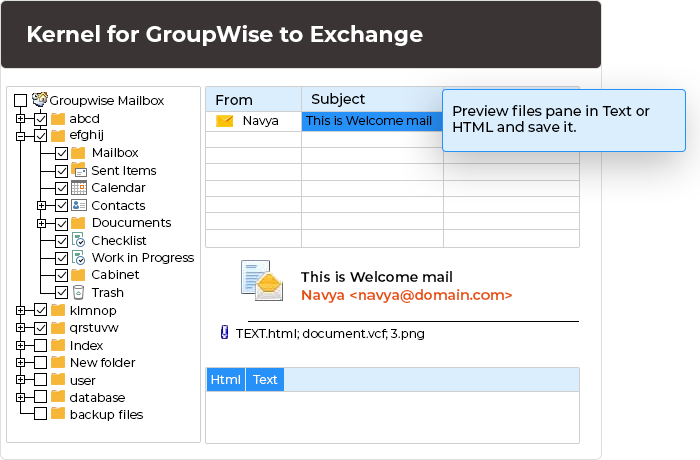Image resolution: width=700 pixels, height=460 pixels.
Task: Expand the klmnop tree node
Action: pyautogui.click(x=20, y=310)
